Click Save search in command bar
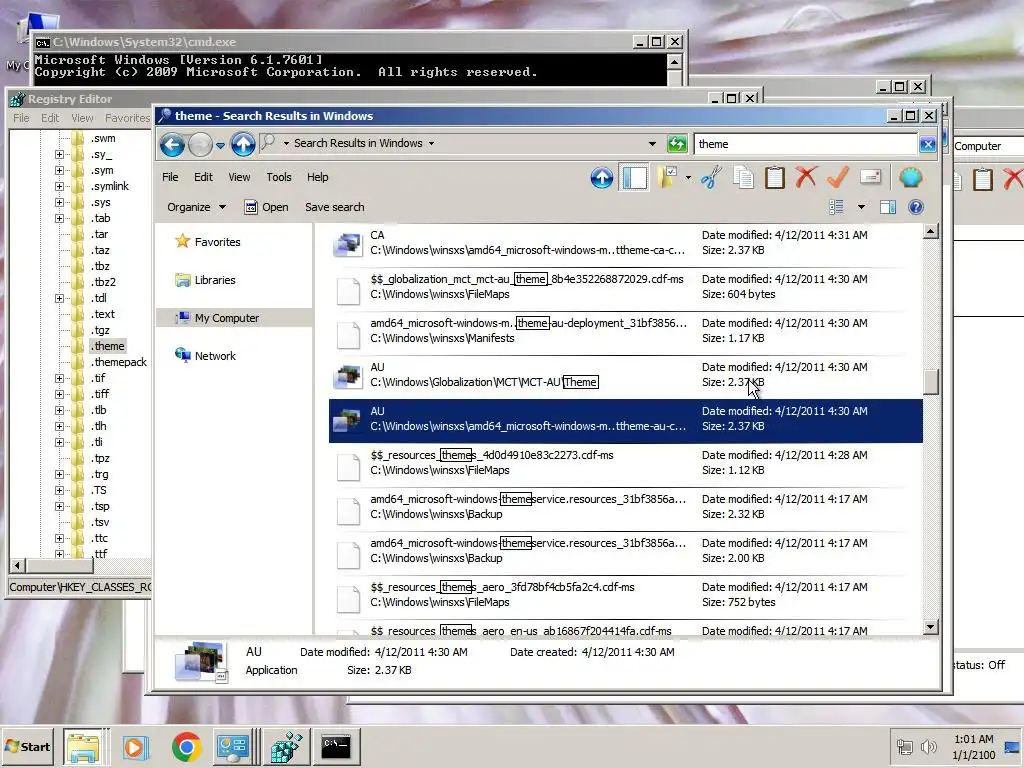The width and height of the screenshot is (1024, 768). pyautogui.click(x=334, y=207)
